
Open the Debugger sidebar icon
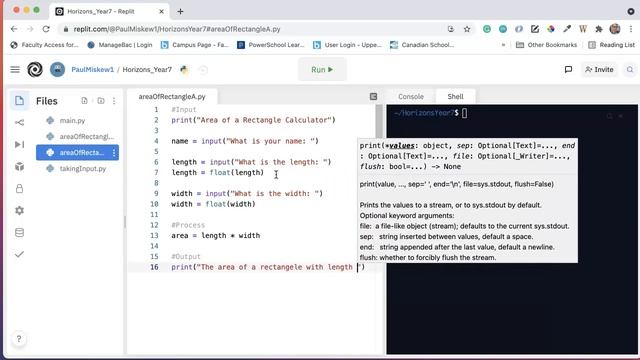tap(19, 144)
